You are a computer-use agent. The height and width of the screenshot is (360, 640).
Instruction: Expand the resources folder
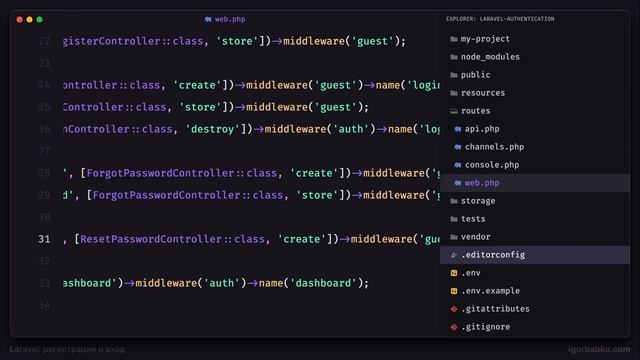535,93
